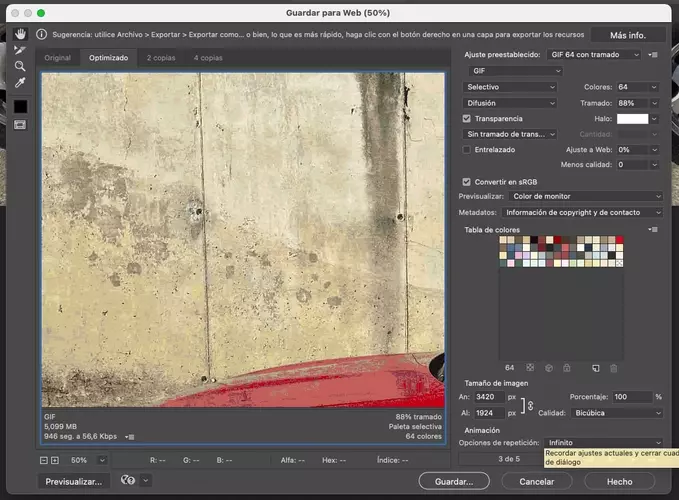Image resolution: width=679 pixels, height=500 pixels.
Task: Open the color table palette menu
Action: pyautogui.click(x=653, y=229)
